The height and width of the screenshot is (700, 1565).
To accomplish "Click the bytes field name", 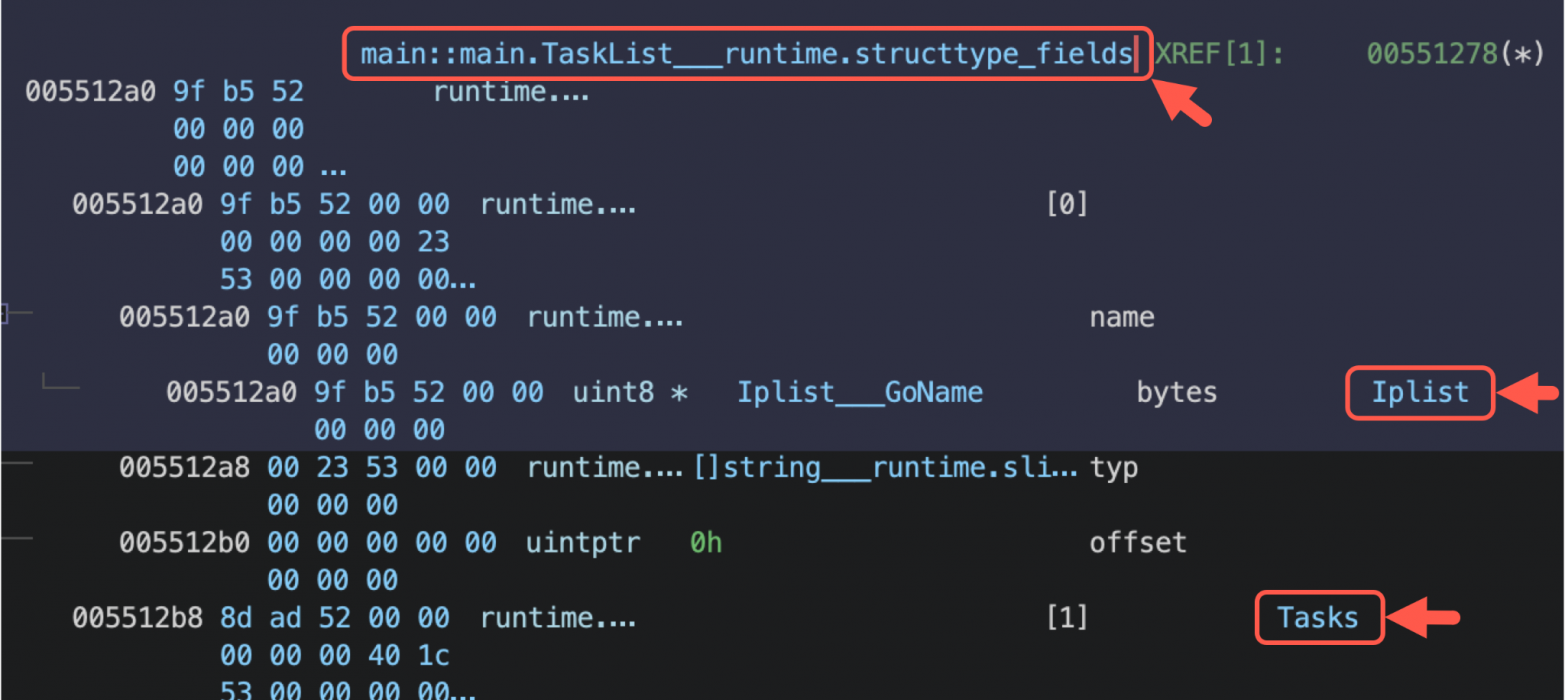I will click(1176, 393).
